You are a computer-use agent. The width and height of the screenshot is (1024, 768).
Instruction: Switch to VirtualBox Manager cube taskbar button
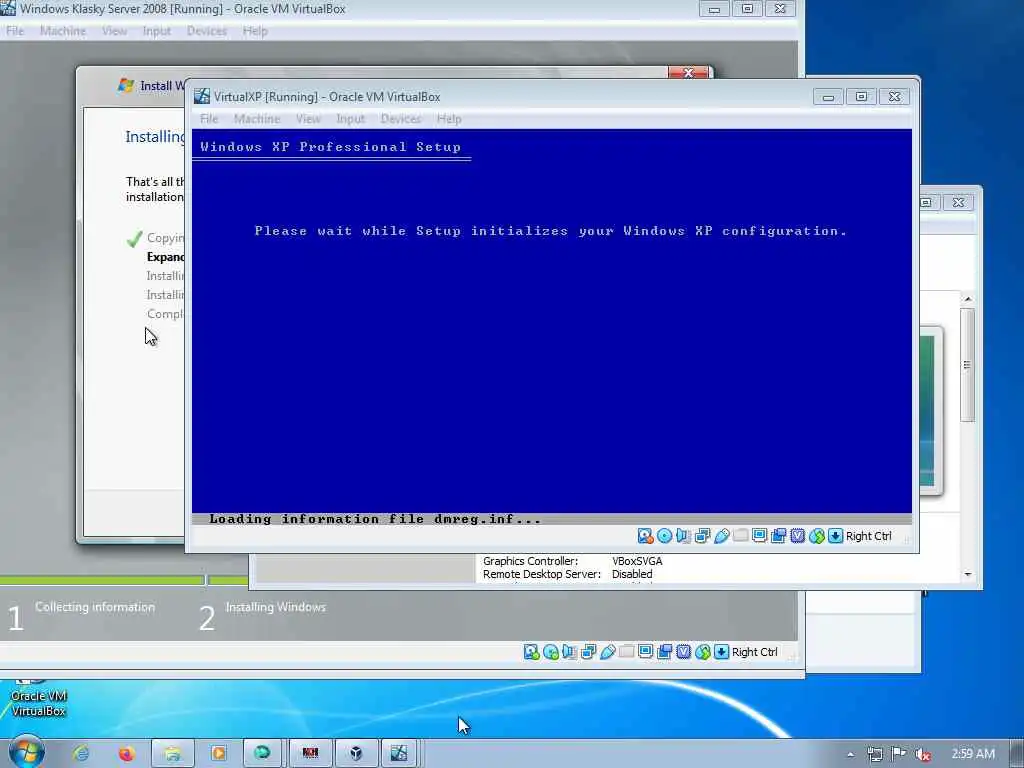click(x=356, y=753)
